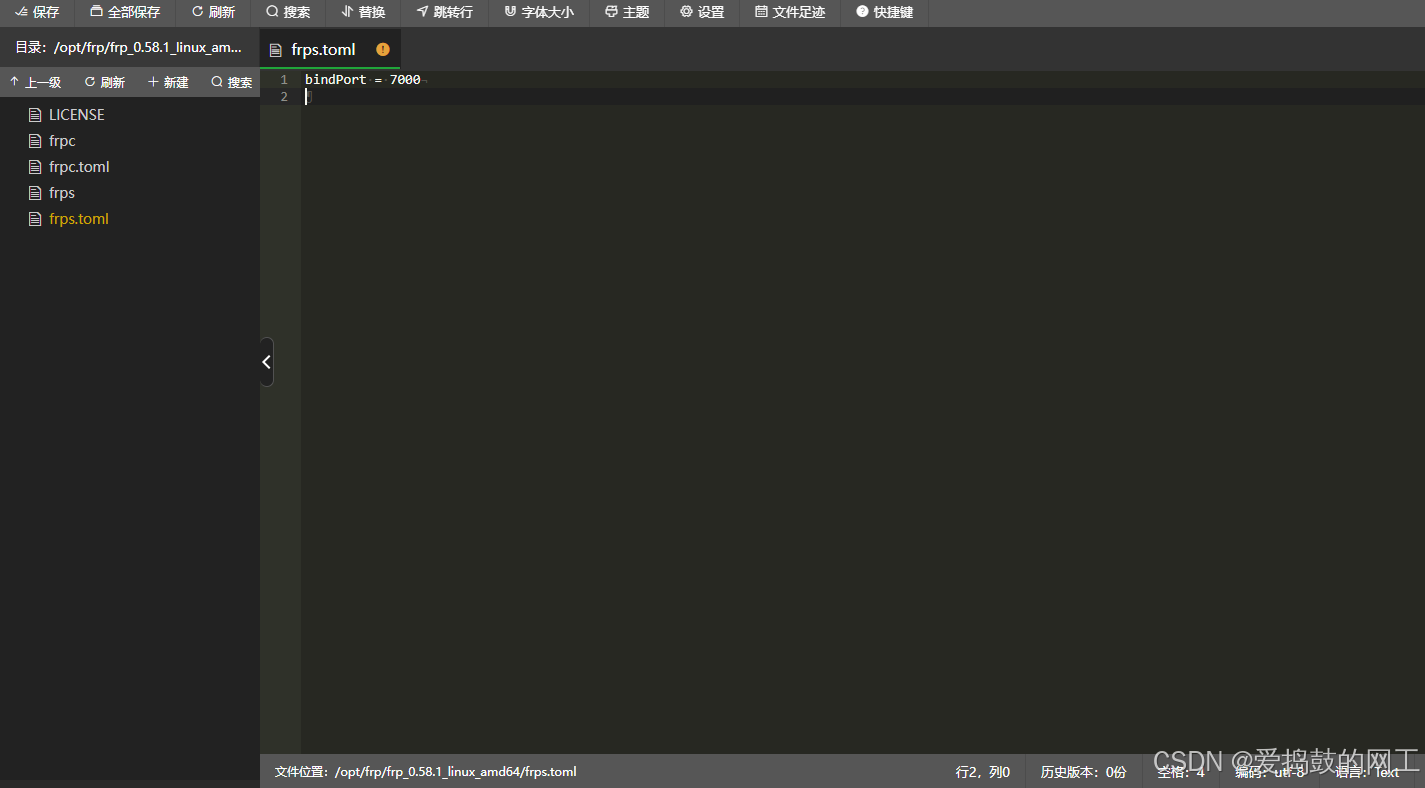Create a new item with 新建

click(168, 82)
